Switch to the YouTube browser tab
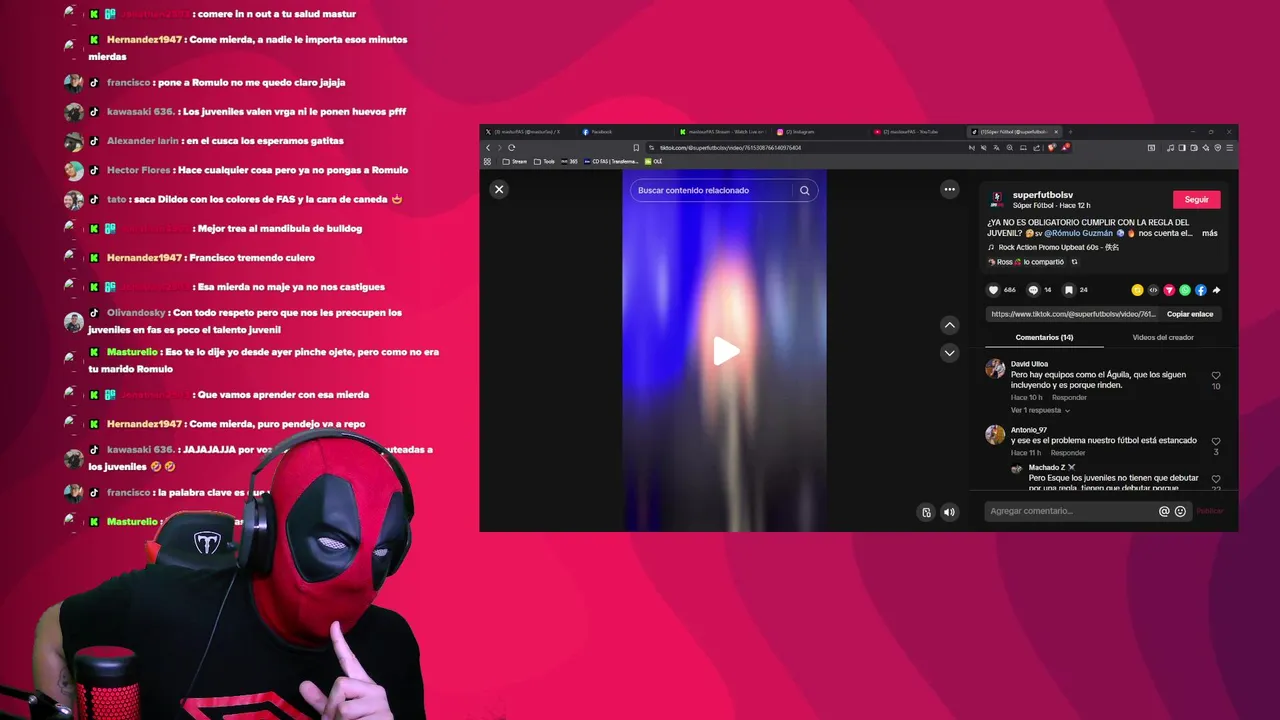The width and height of the screenshot is (1280, 720). click(917, 131)
